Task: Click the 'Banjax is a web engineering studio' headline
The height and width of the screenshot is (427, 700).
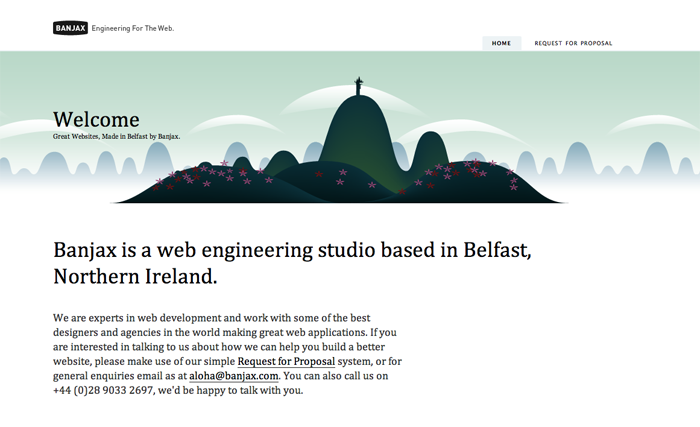Action: coord(292,263)
